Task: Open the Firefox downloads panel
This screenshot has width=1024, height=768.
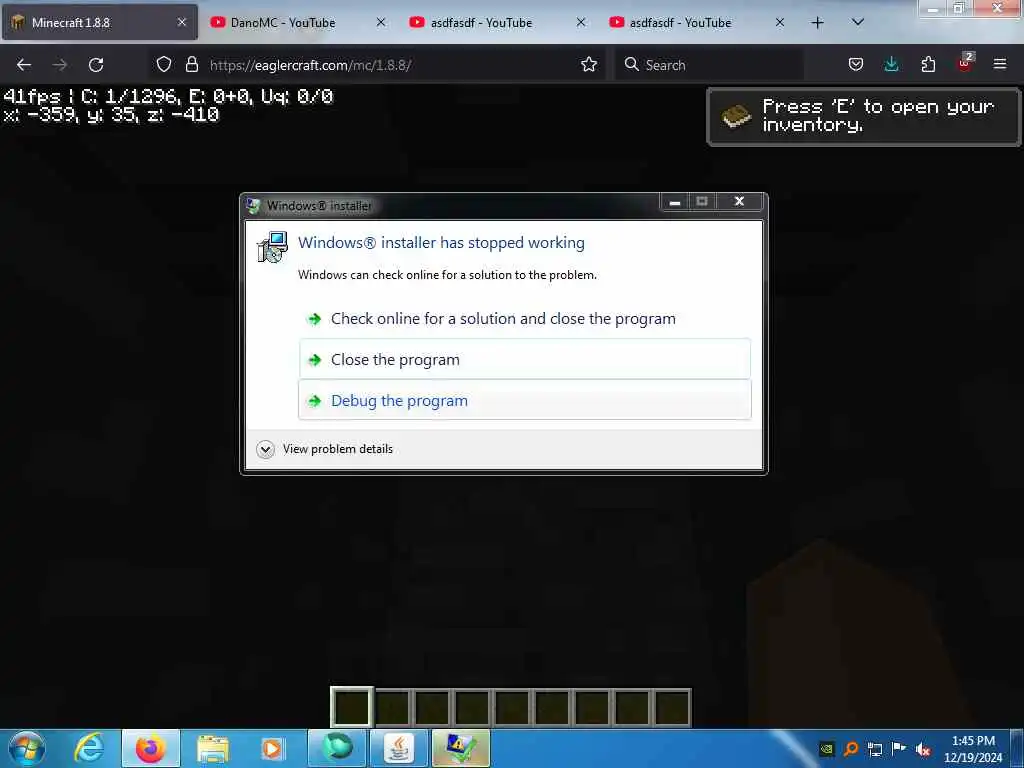Action: (891, 64)
